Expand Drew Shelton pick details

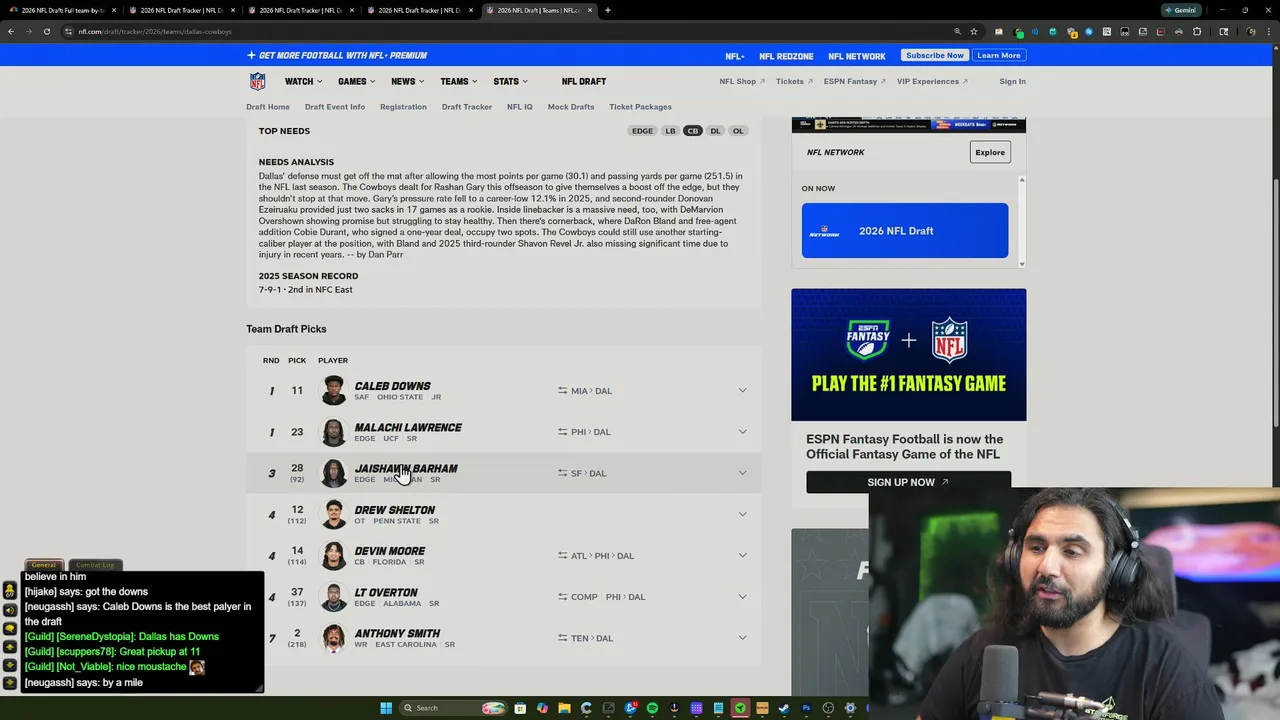tap(742, 514)
